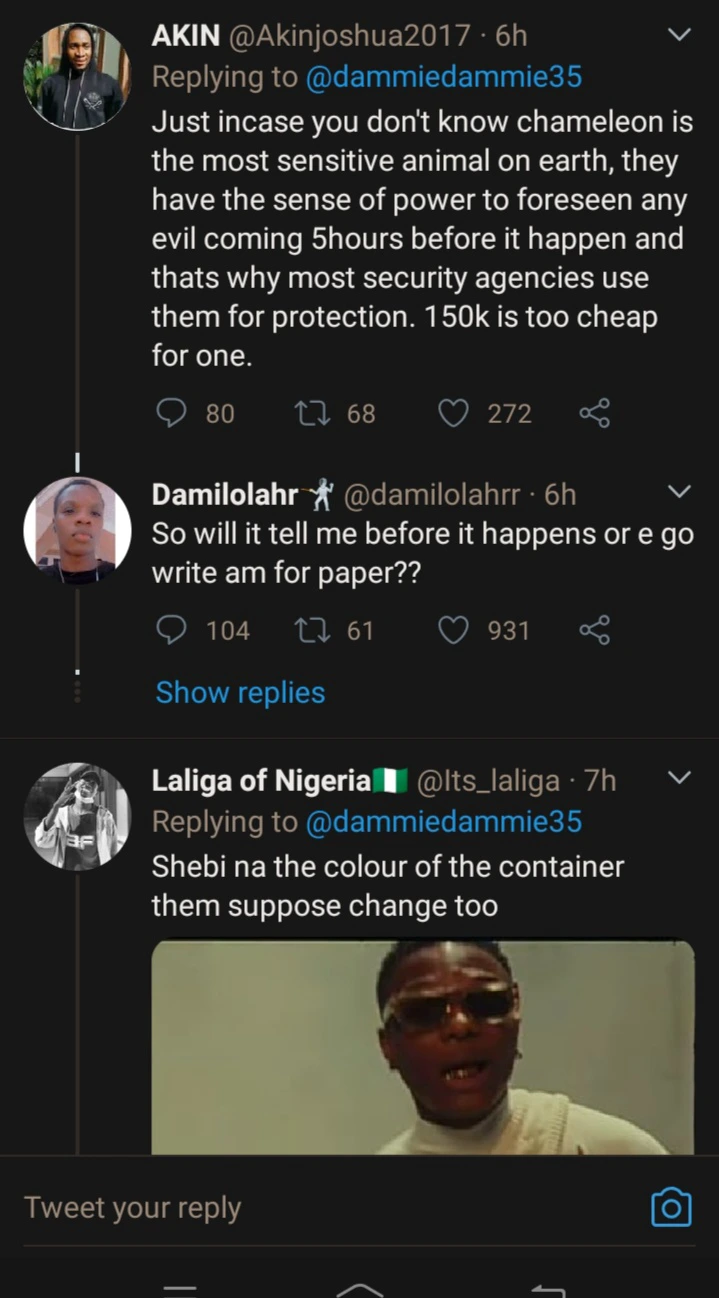This screenshot has width=719, height=1298.
Task: Open Damilolahr's profile picture
Action: 77,531
